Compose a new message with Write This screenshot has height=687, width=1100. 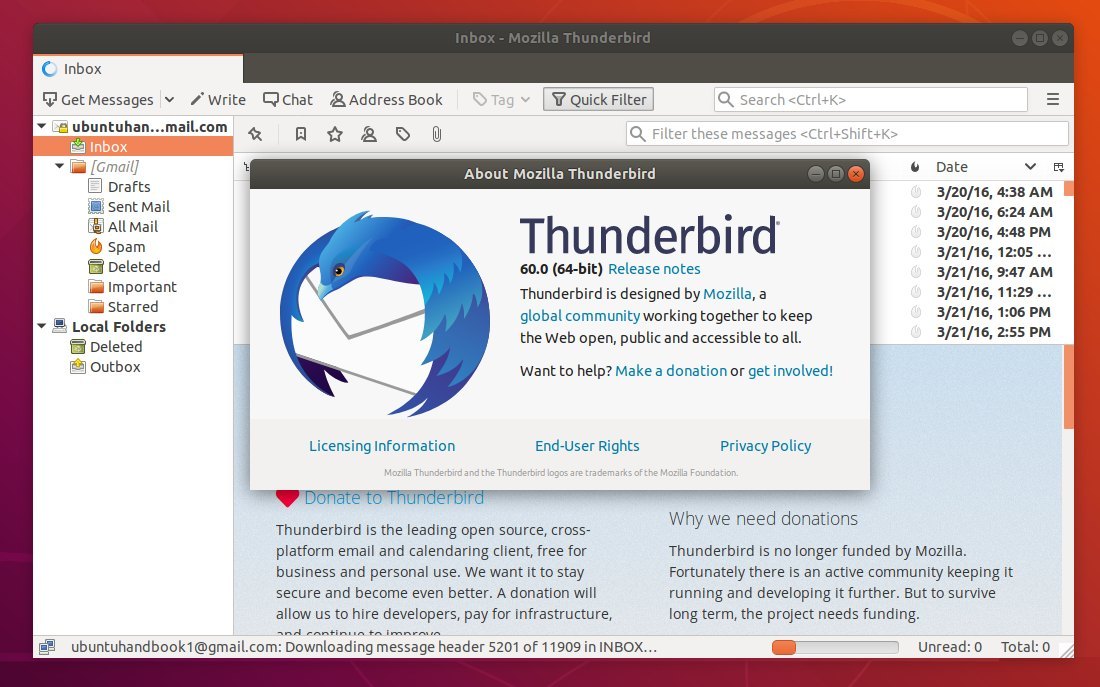point(218,100)
